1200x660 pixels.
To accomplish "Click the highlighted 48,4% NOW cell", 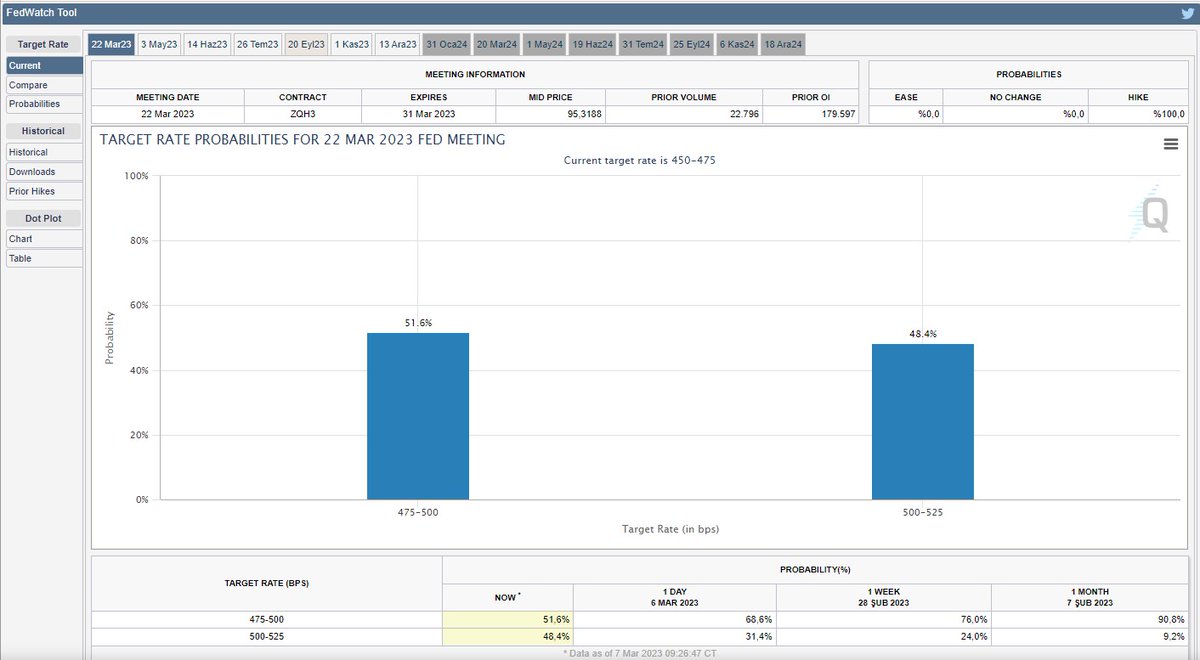I will [x=507, y=636].
